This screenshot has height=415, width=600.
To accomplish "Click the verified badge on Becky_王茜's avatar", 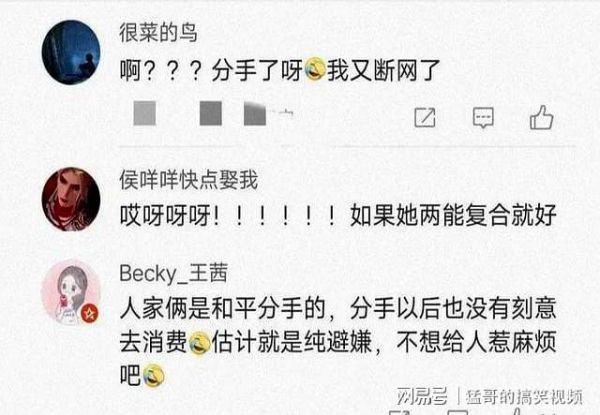I will coord(90,314).
